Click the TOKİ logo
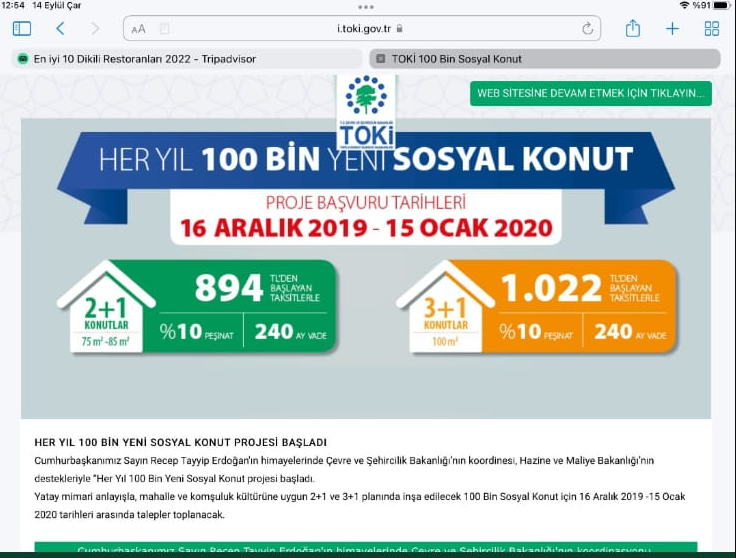The width and height of the screenshot is (736, 558). [366, 112]
